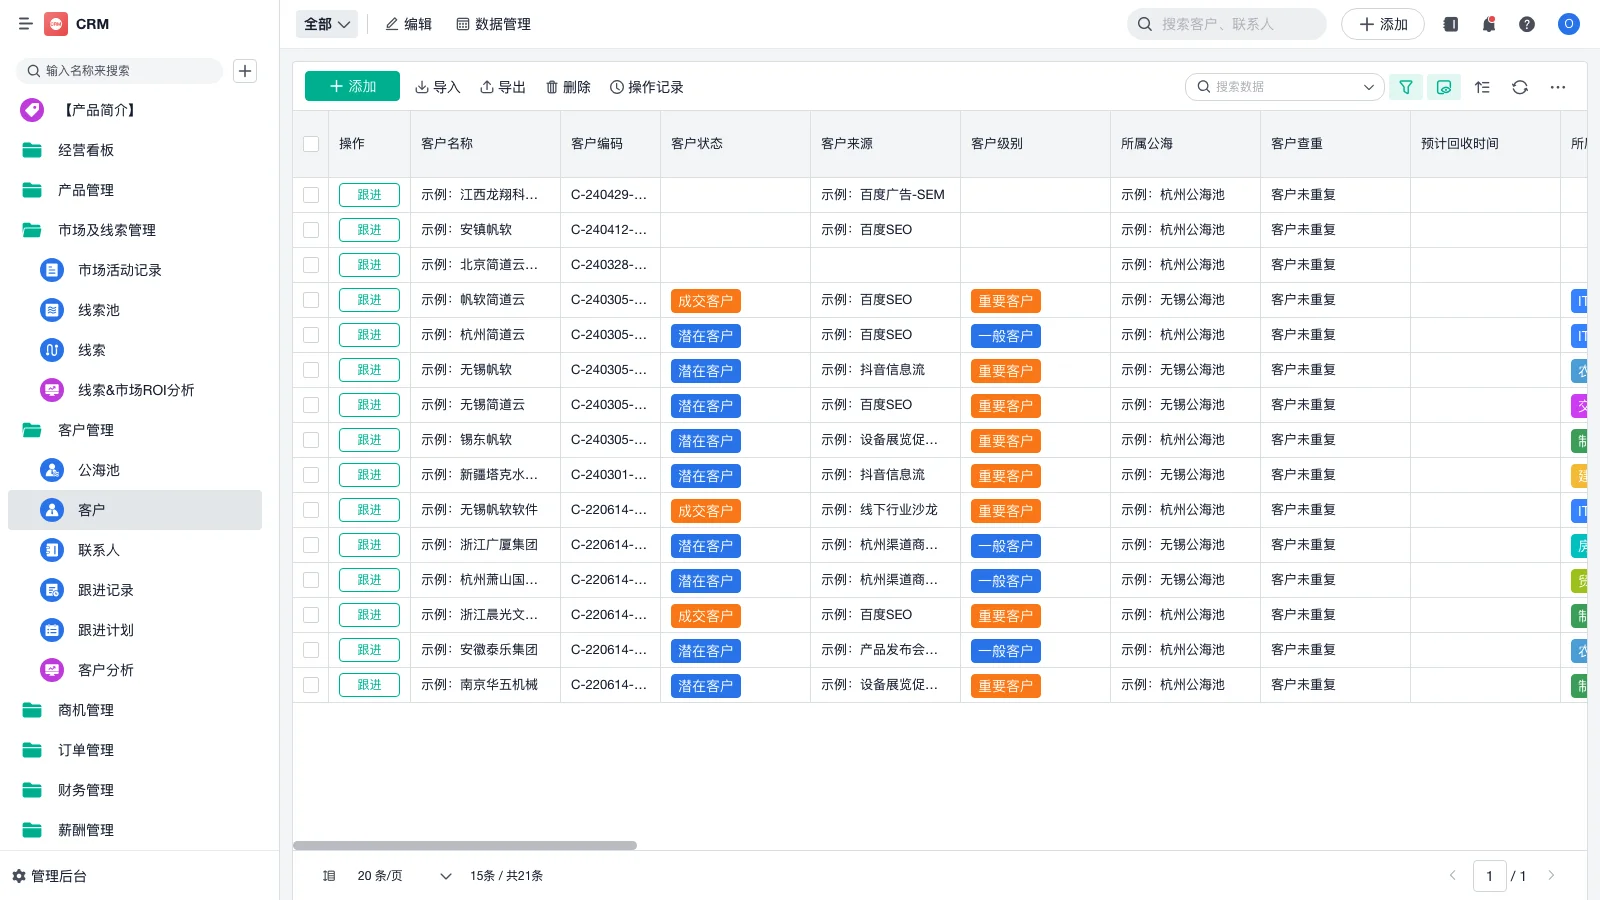This screenshot has height=900, width=1600.
Task: Click the sort order icon
Action: coord(1482,87)
